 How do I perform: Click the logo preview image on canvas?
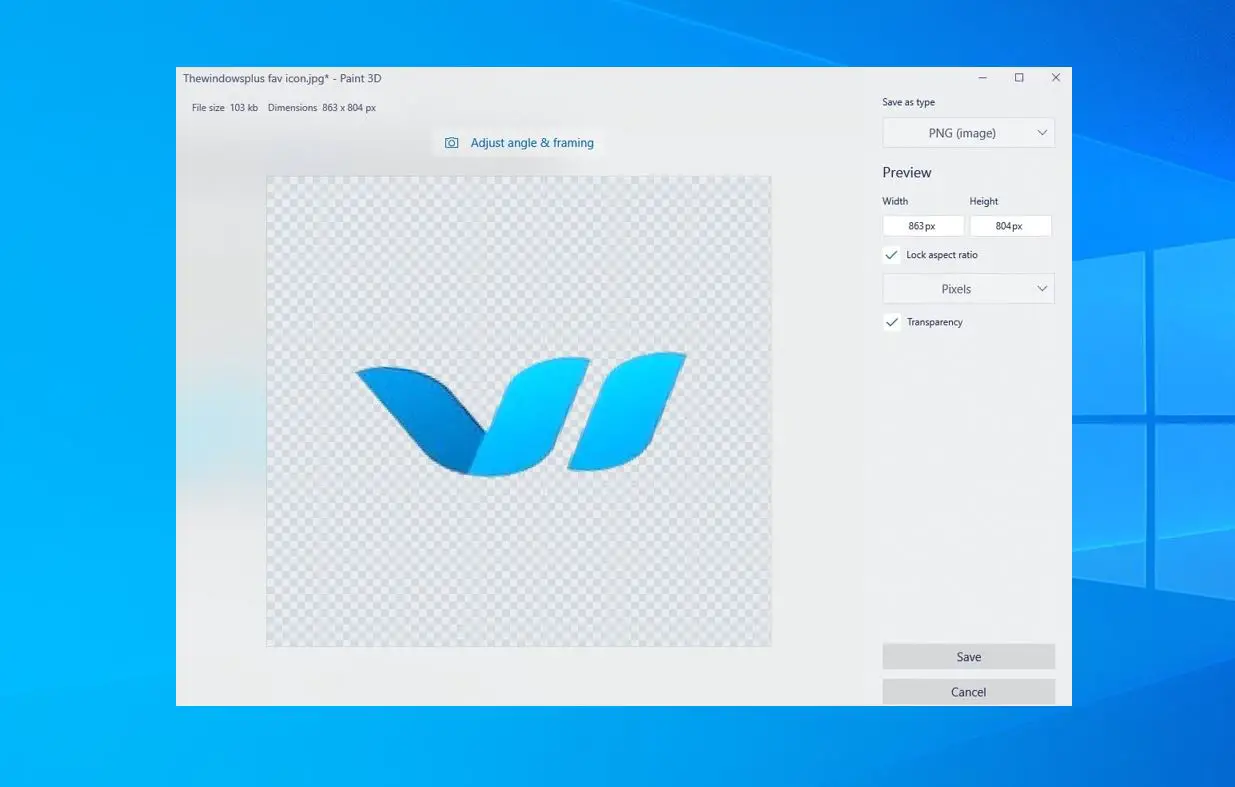point(519,411)
